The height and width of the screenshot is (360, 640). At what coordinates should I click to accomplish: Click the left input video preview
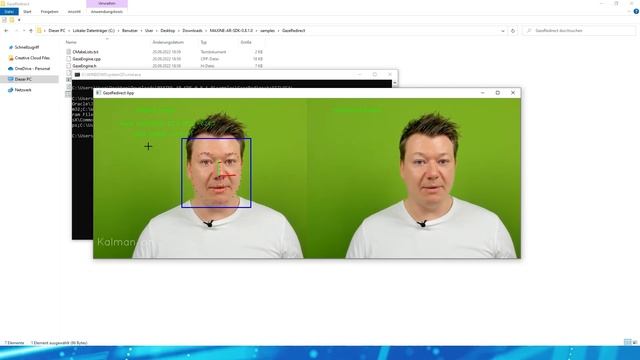click(x=200, y=178)
